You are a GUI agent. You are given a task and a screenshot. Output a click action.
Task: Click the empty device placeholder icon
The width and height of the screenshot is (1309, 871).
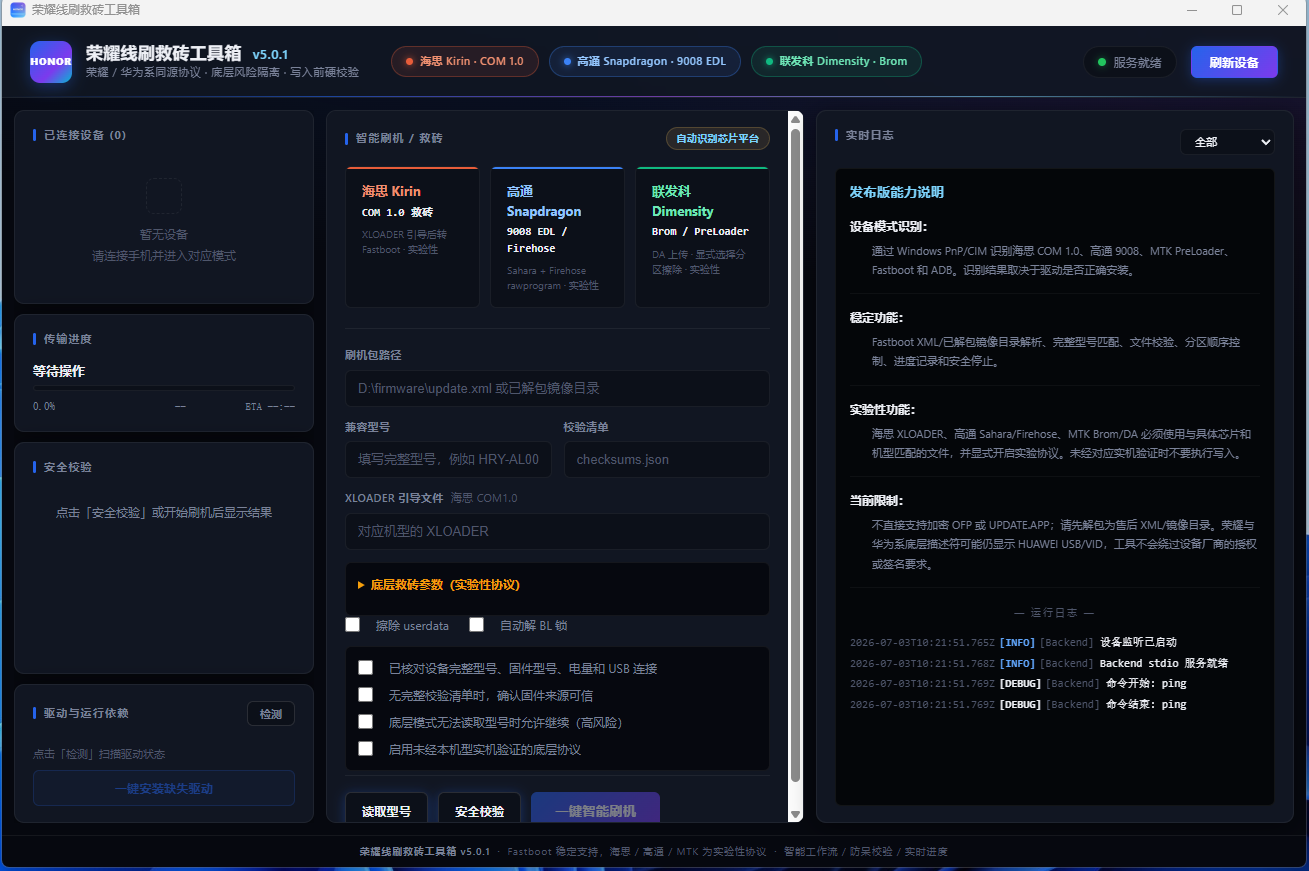pyautogui.click(x=164, y=196)
